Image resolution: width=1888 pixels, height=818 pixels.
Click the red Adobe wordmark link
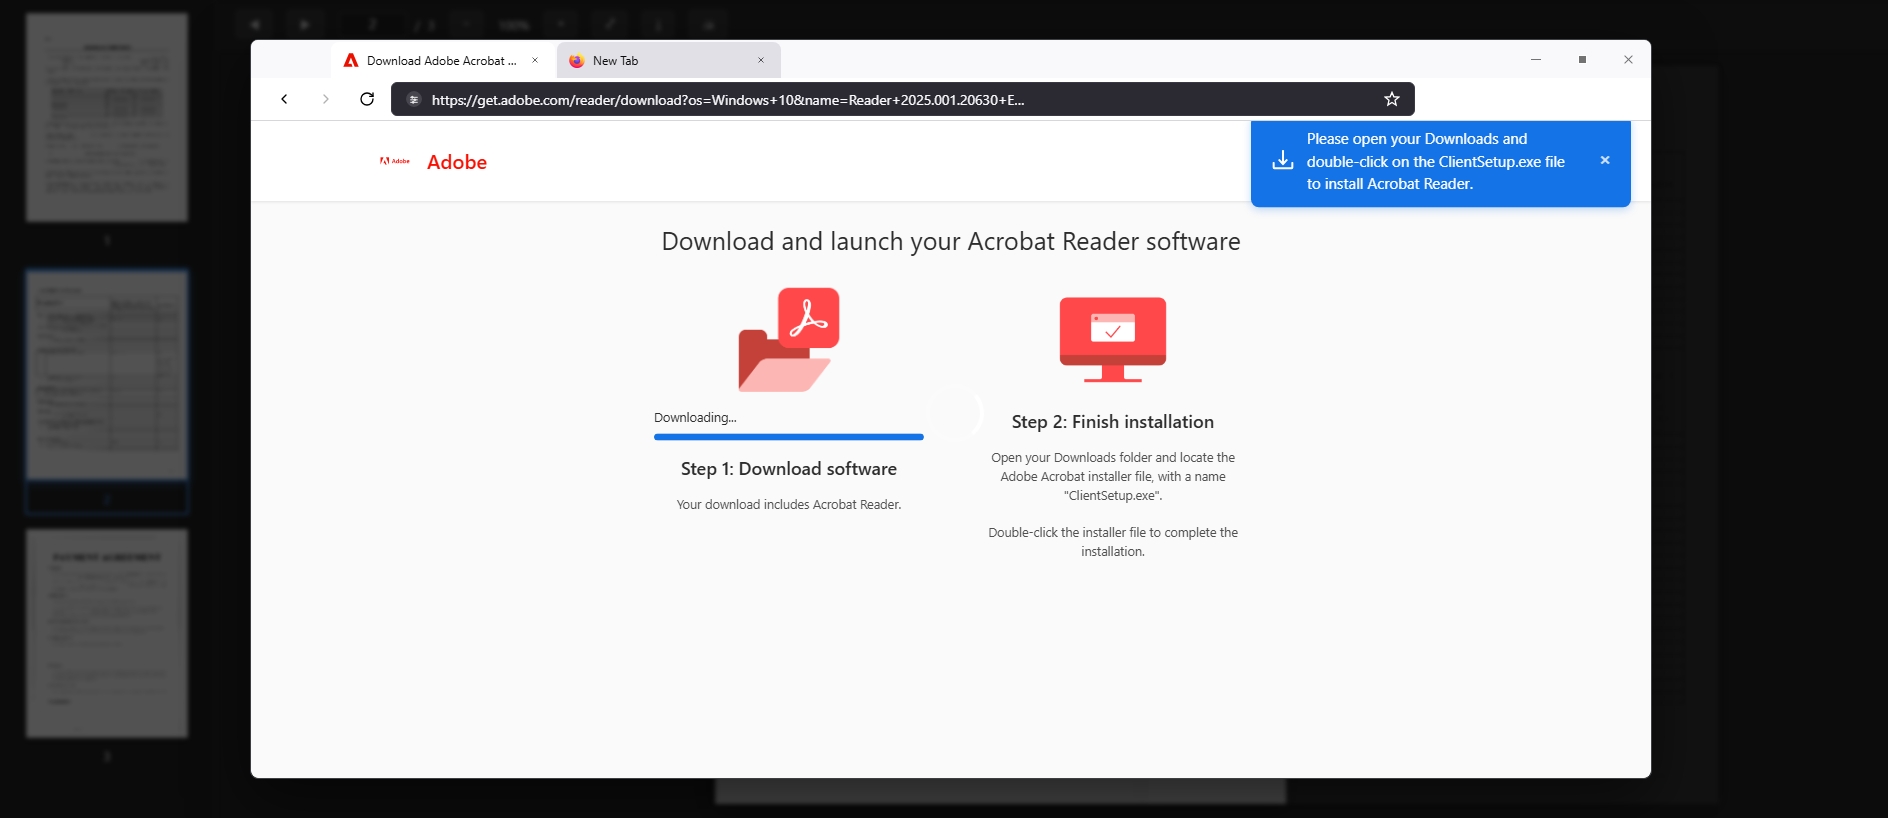click(x=457, y=162)
